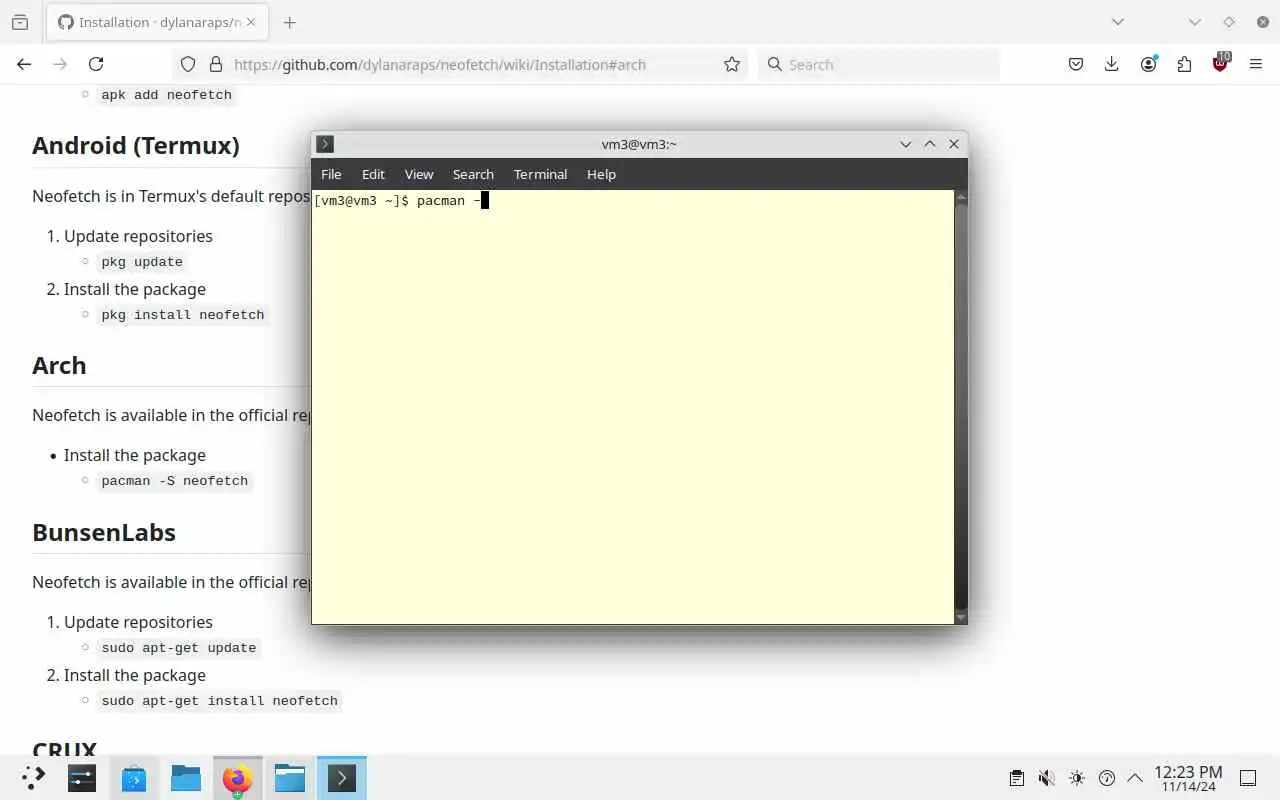
Task: Open the clock and calendar
Action: pos(1188,778)
